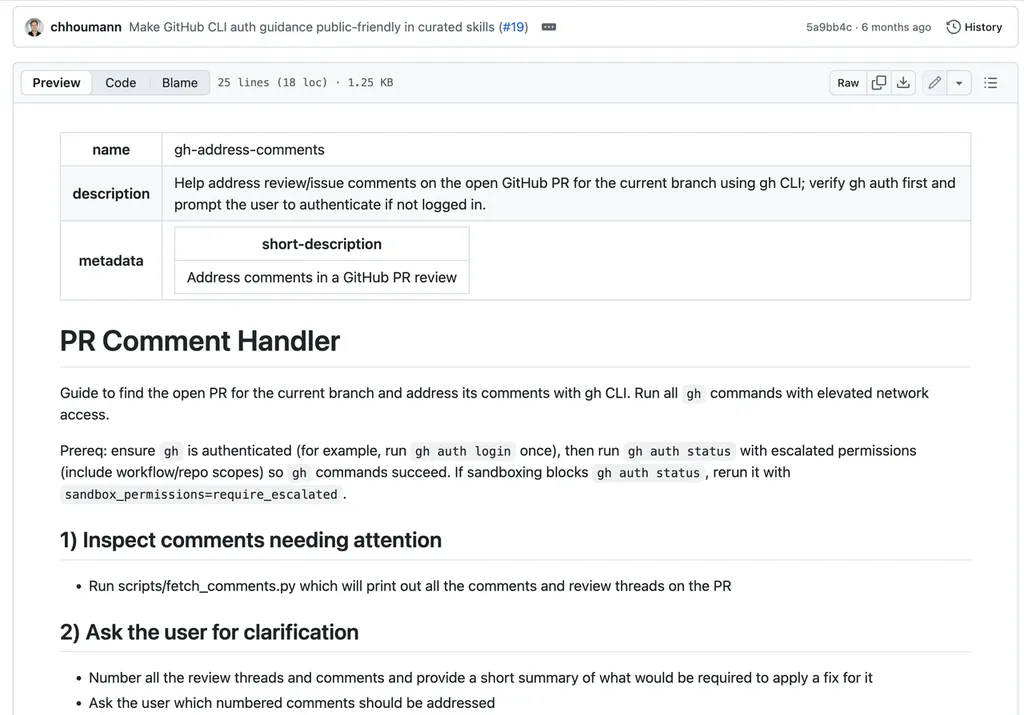Click '2) Ask the user for clarification' heading
This screenshot has height=715, width=1024.
tap(209, 632)
